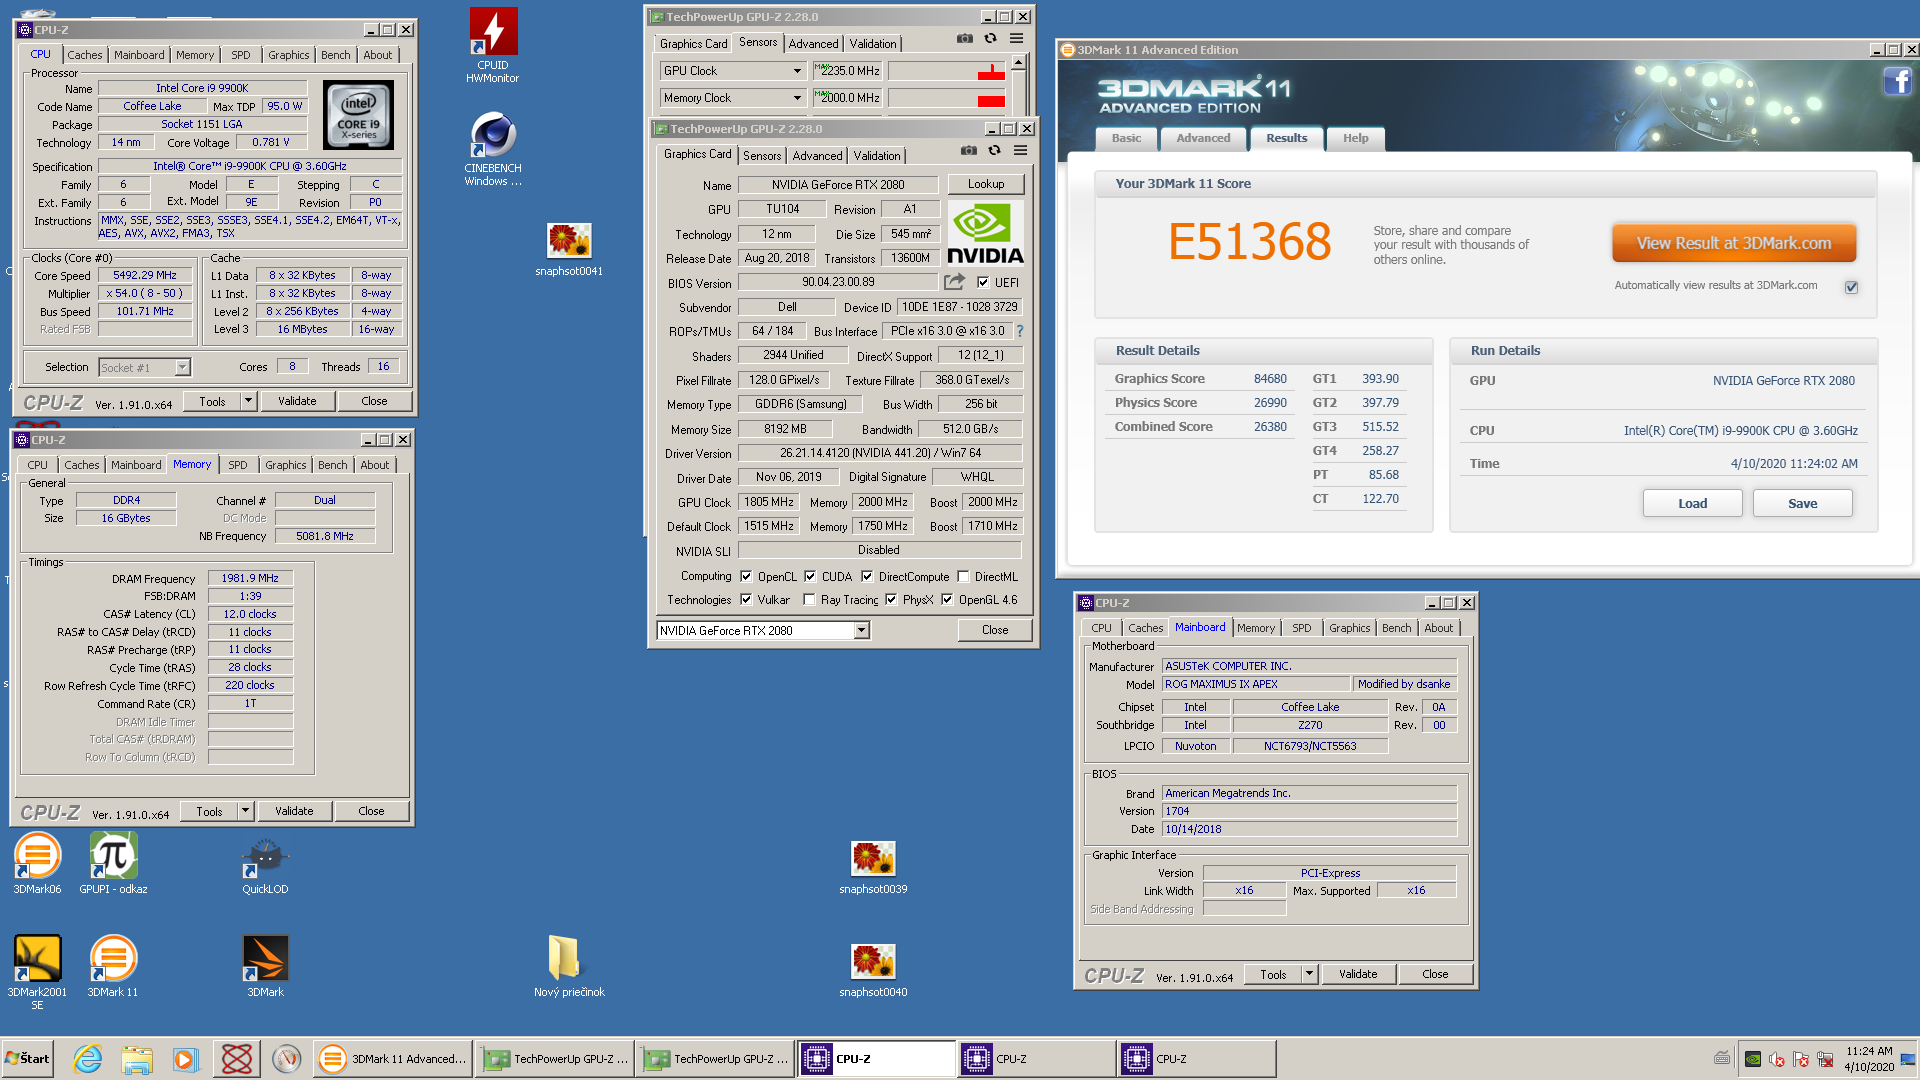Toggle Ray Tracing checkbox in GPU-Z
This screenshot has width=1920, height=1080.
pos(809,600)
